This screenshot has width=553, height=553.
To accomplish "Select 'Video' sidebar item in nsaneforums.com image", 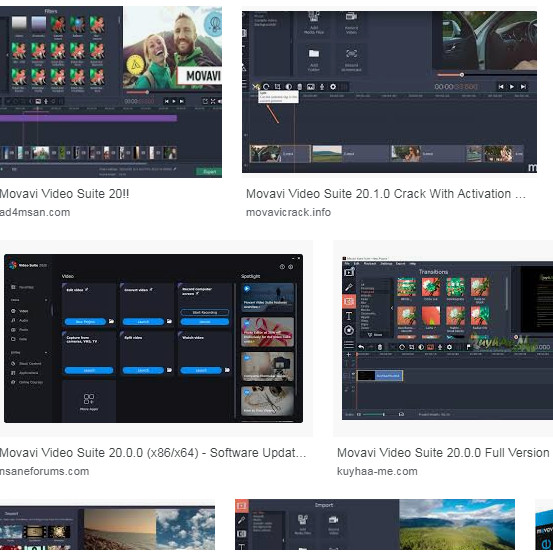I will click(x=20, y=311).
